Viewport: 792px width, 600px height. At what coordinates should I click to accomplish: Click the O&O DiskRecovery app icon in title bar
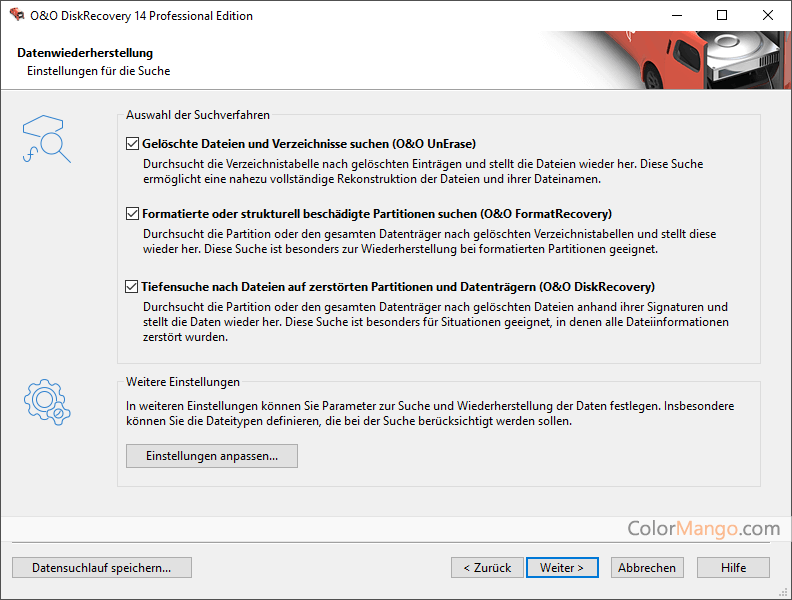(17, 15)
